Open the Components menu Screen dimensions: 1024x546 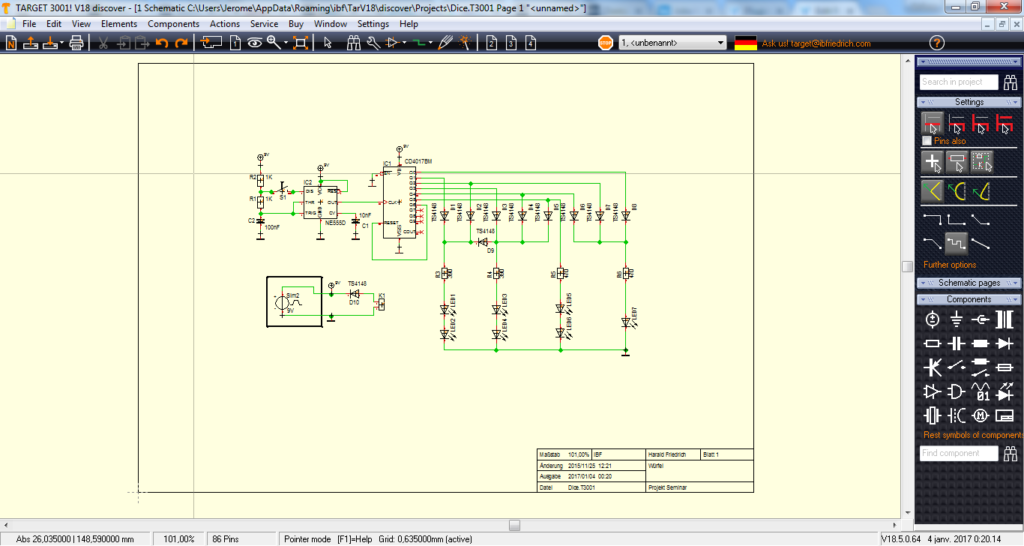[x=173, y=24]
